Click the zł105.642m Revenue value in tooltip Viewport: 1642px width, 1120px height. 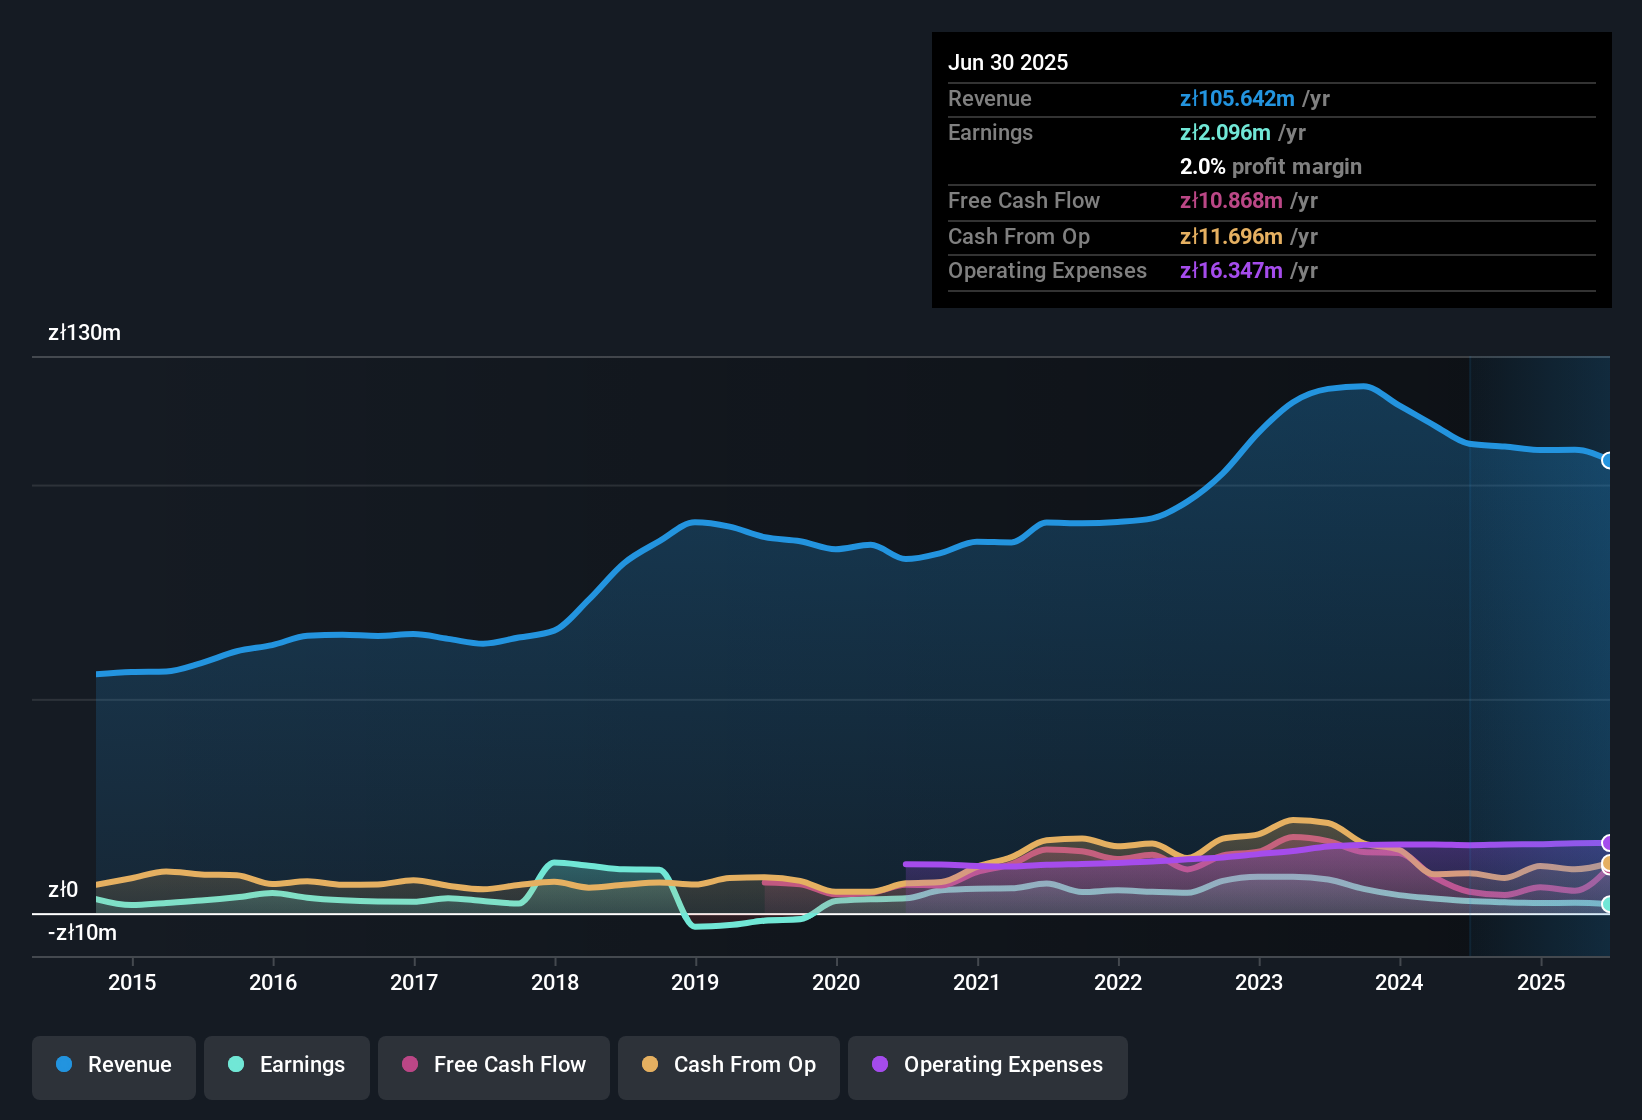[1237, 99]
